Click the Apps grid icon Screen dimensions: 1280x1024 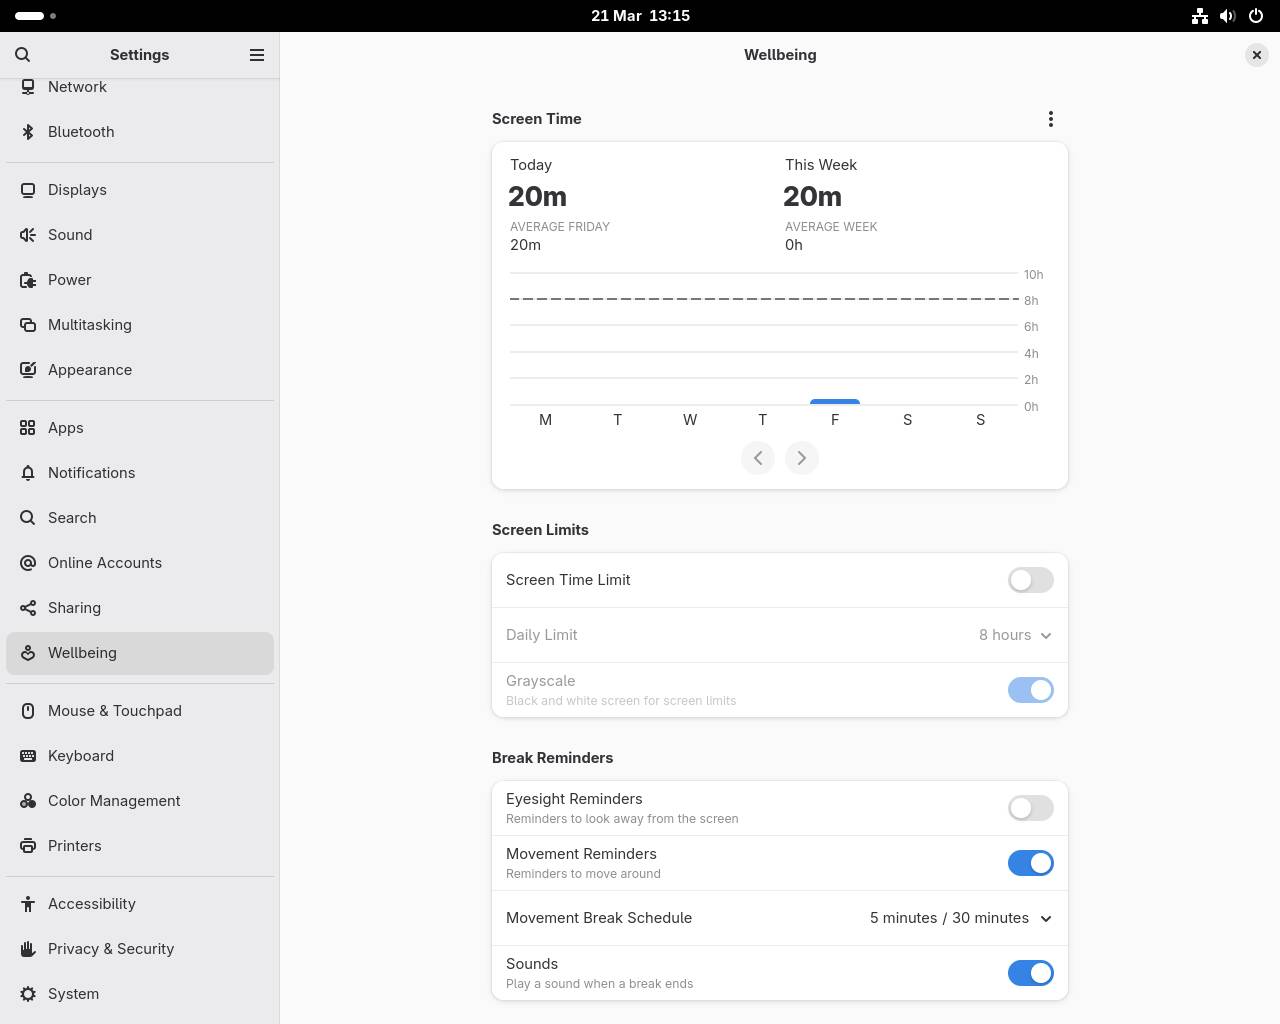pos(28,428)
